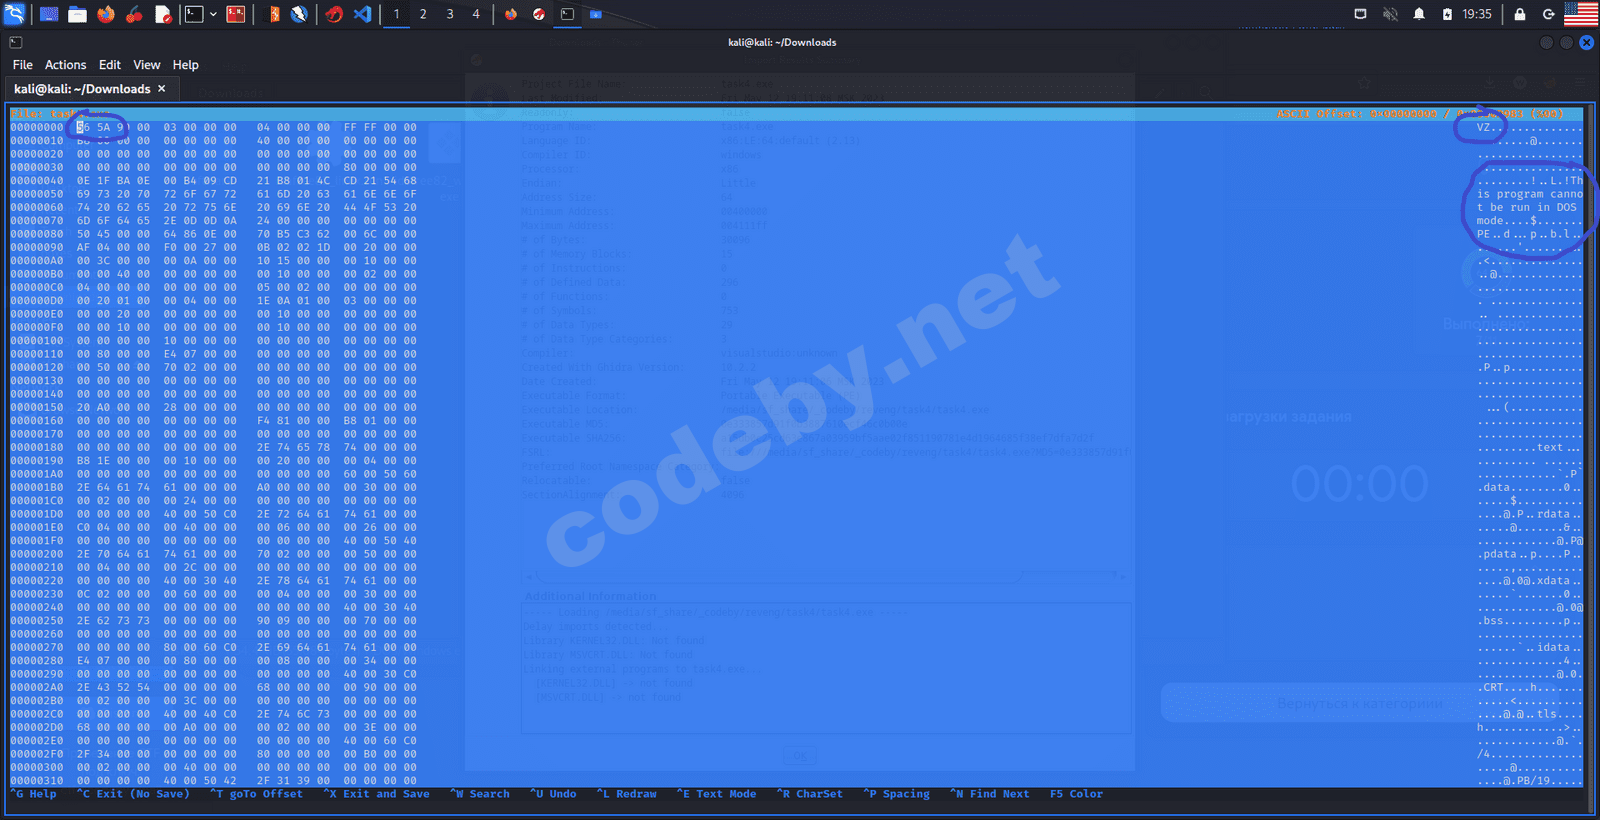The image size is (1600, 820).
Task: Click the terminal window title bar icon
Action: 16,42
